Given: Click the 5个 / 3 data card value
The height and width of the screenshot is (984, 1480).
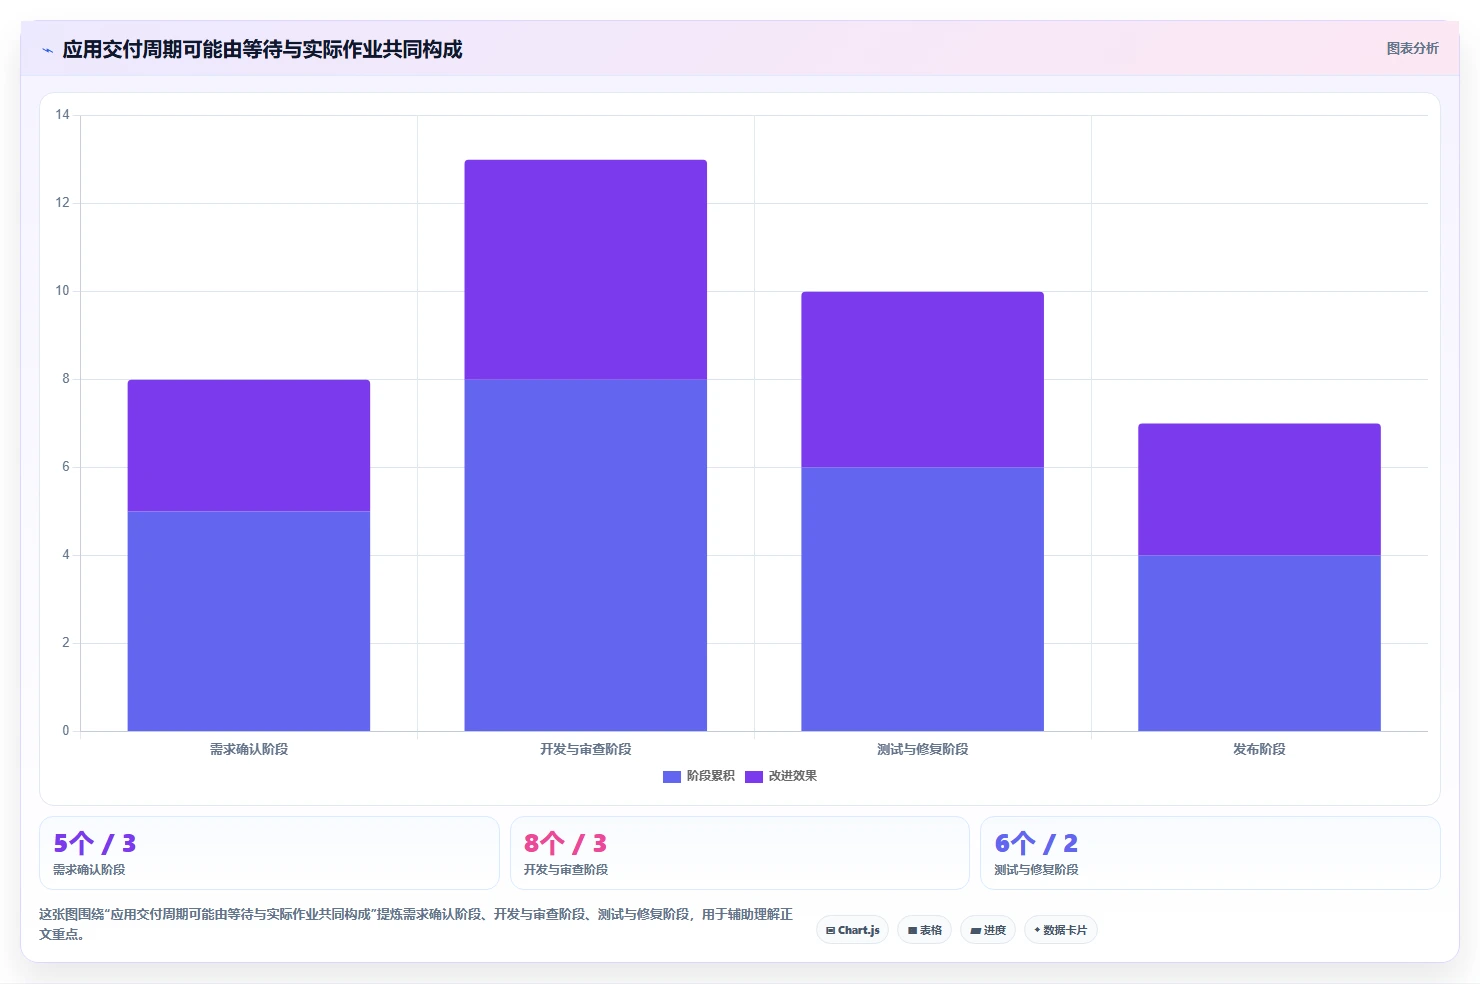Looking at the screenshot, I should (95, 843).
